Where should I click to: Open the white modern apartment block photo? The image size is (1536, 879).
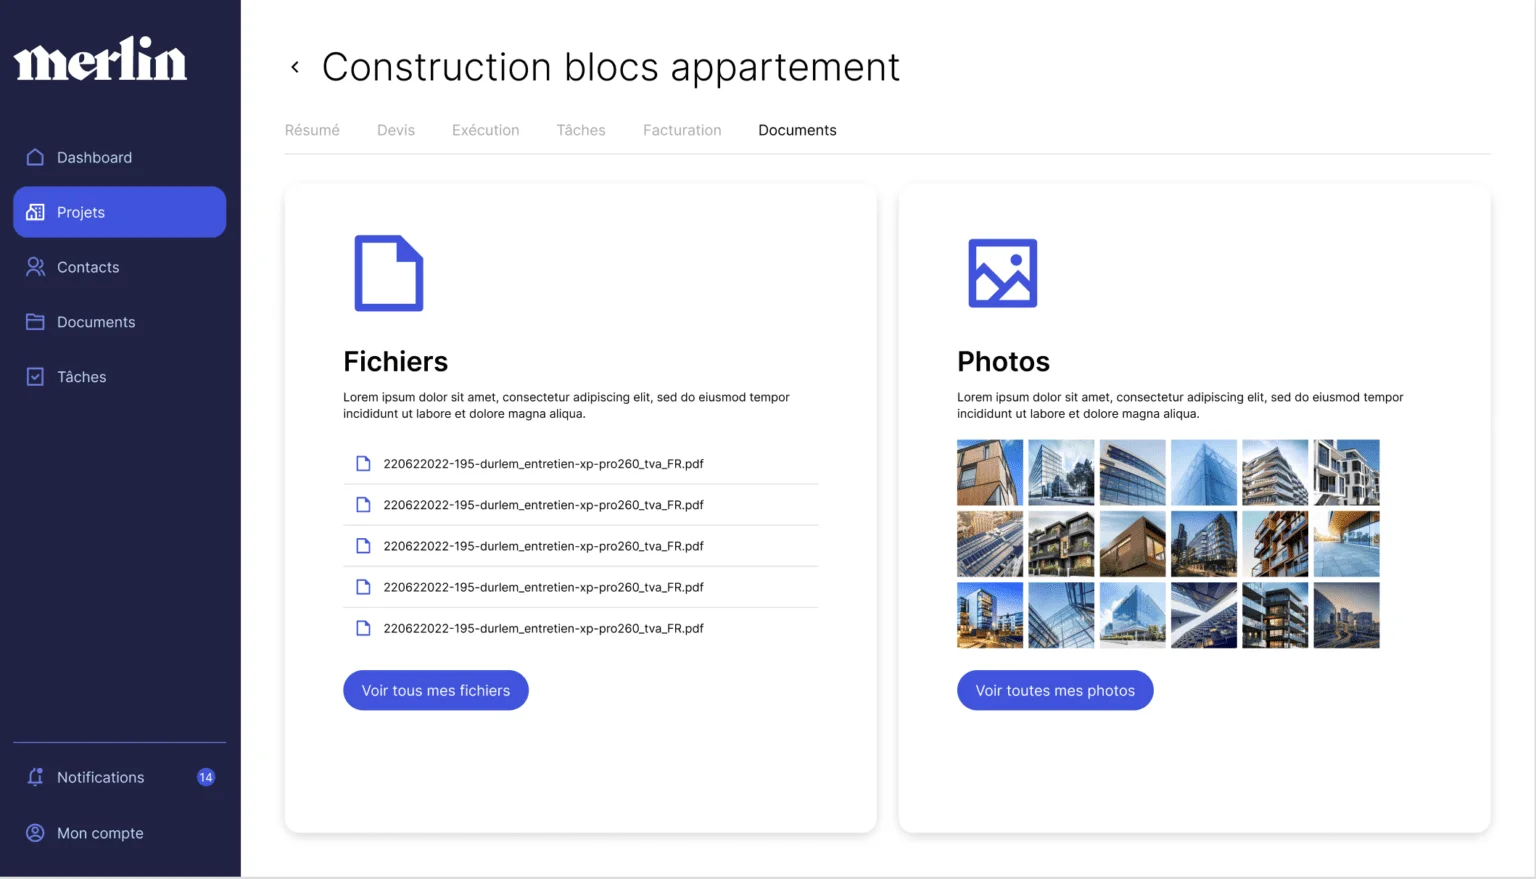tap(1346, 472)
